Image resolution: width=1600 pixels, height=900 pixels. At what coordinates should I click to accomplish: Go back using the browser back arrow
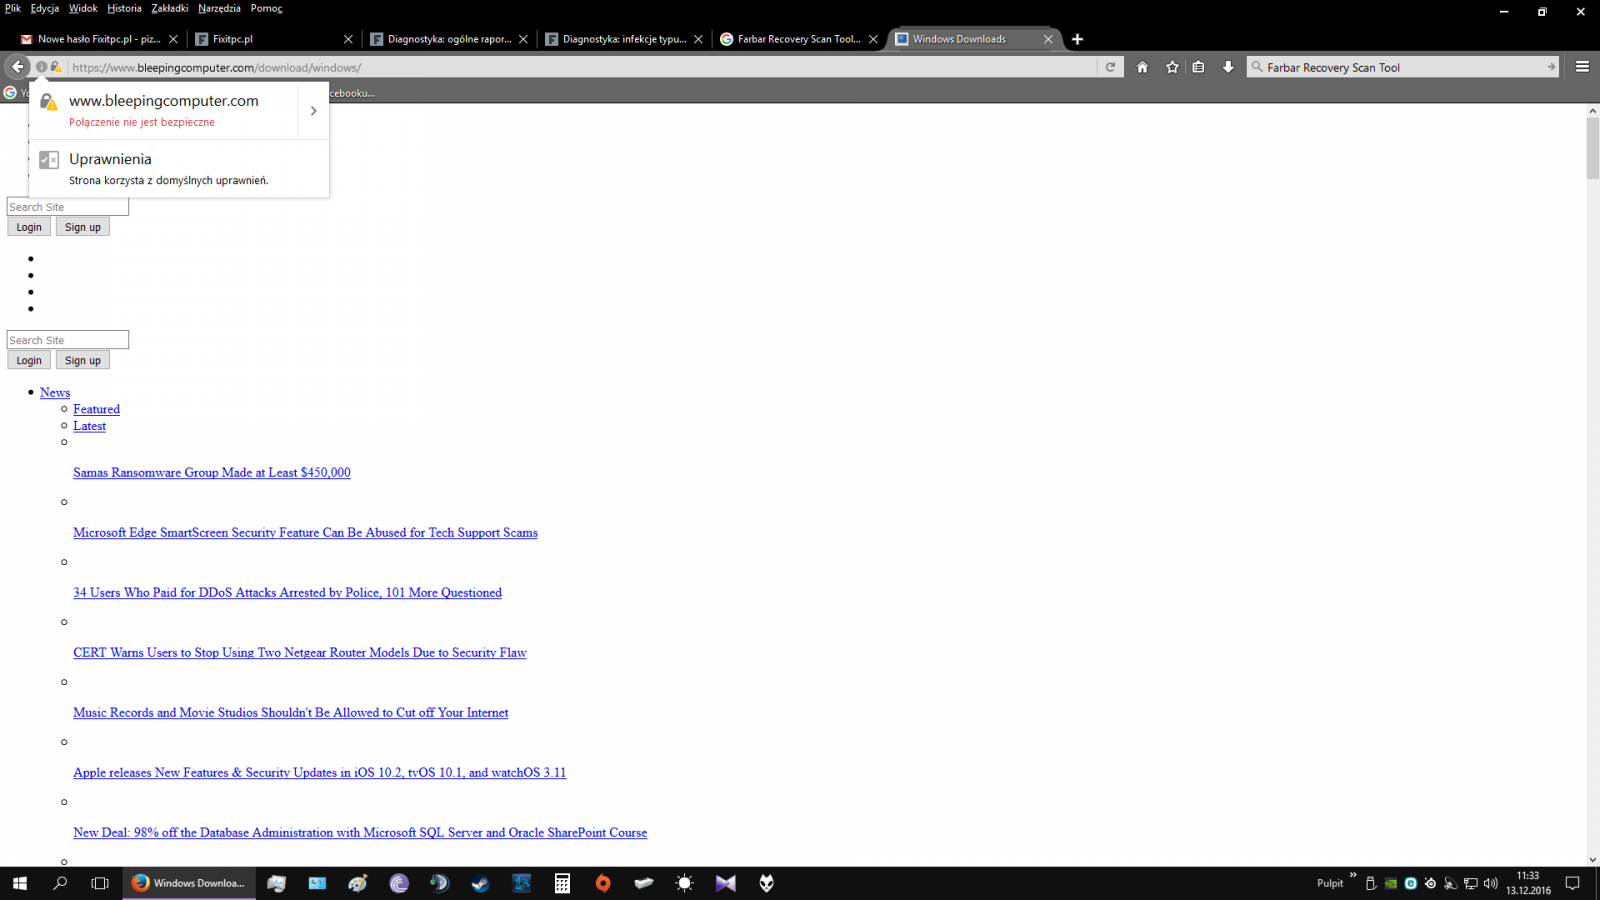[17, 67]
